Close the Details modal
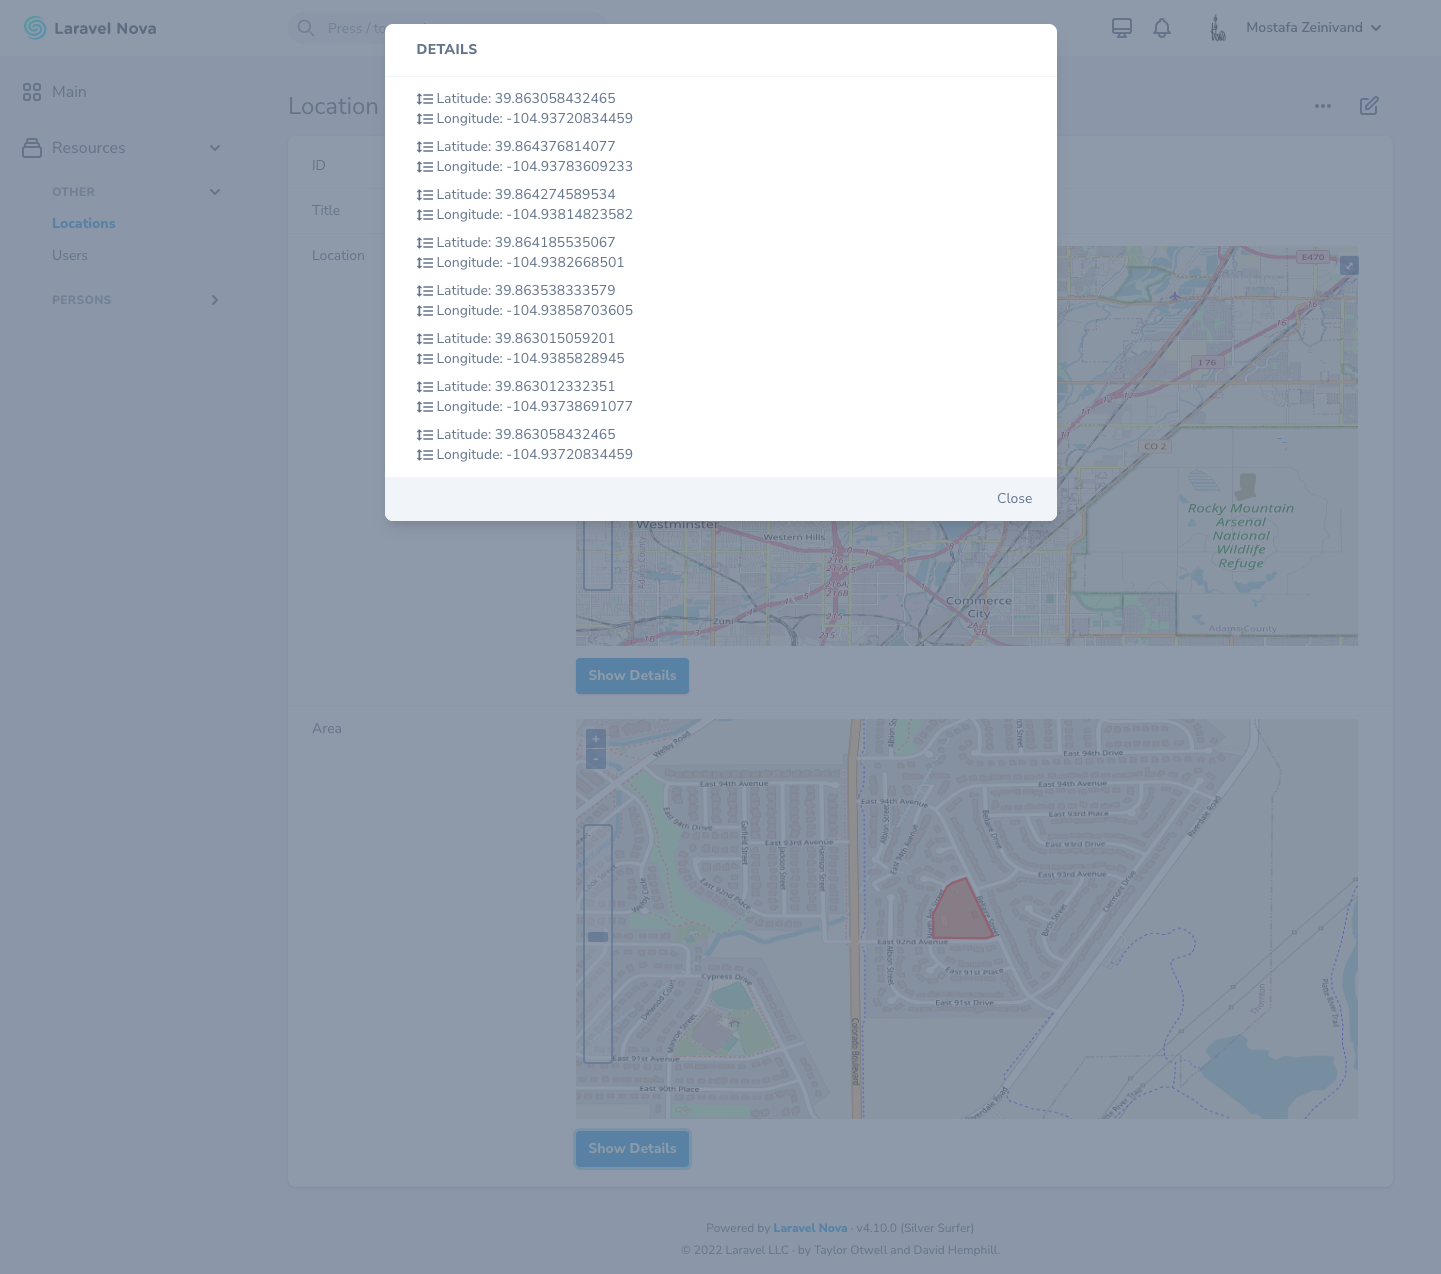The image size is (1441, 1274). (x=1014, y=498)
